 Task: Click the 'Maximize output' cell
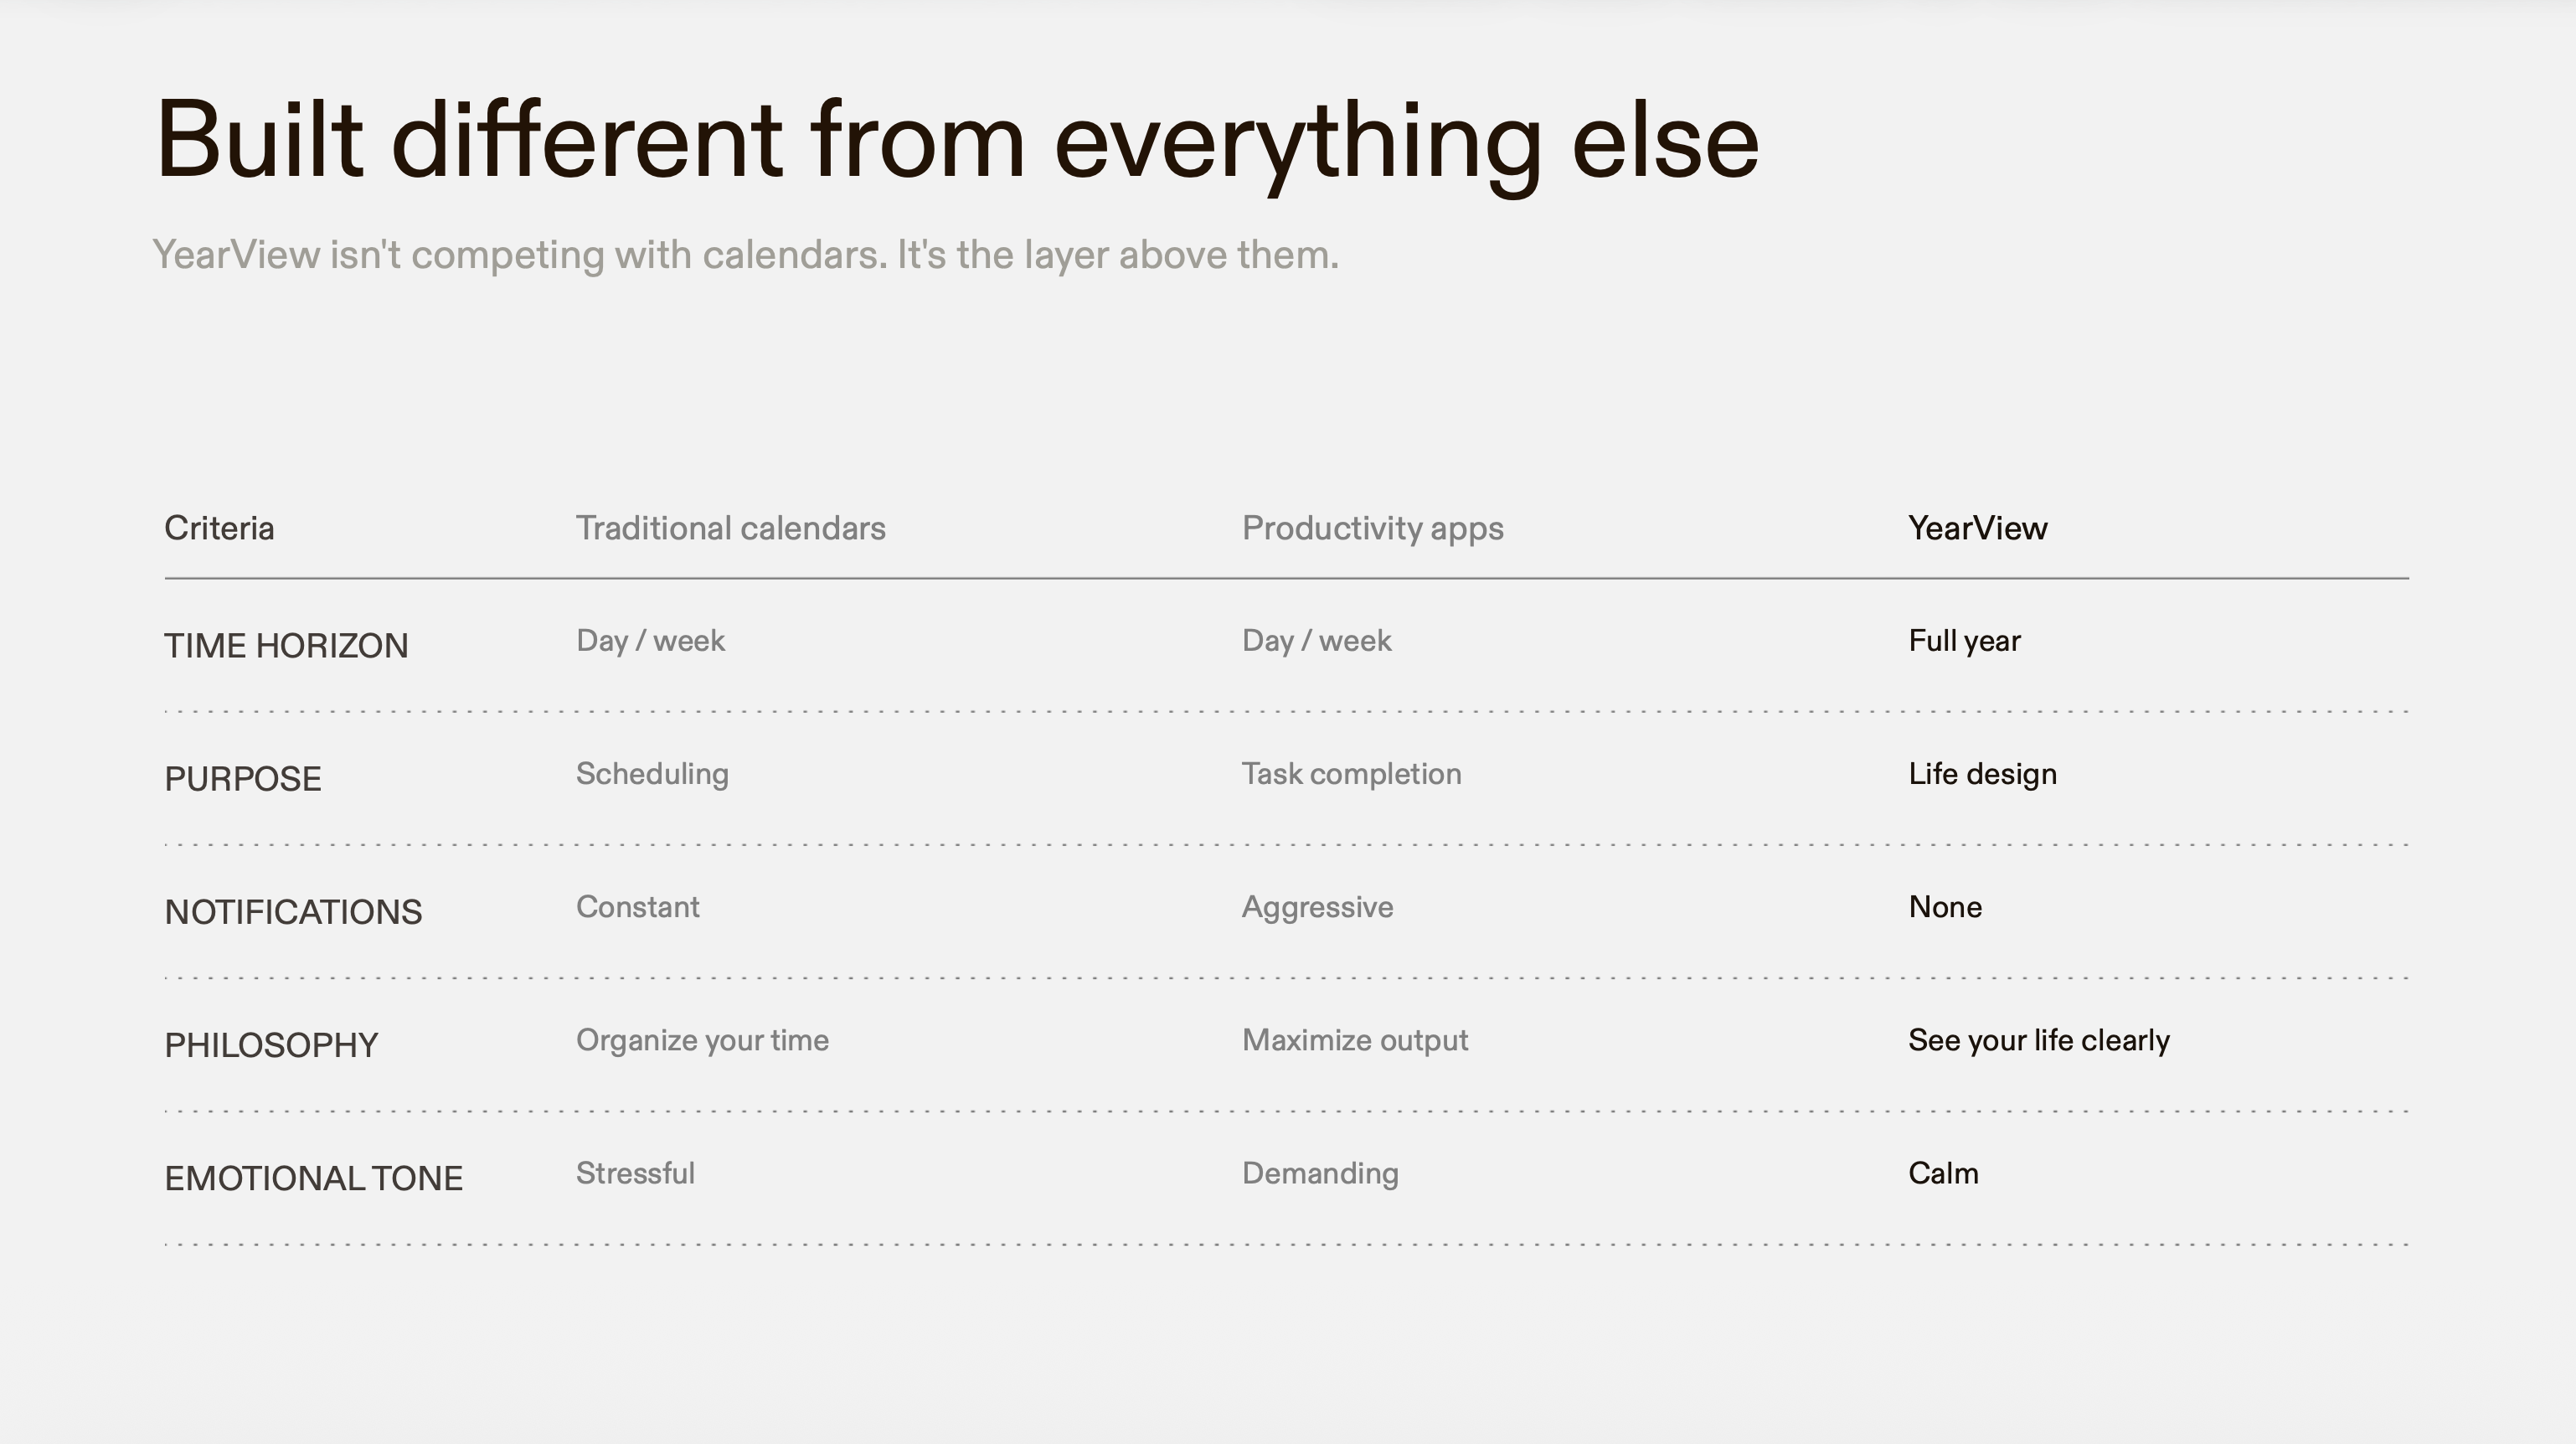tap(1354, 1040)
